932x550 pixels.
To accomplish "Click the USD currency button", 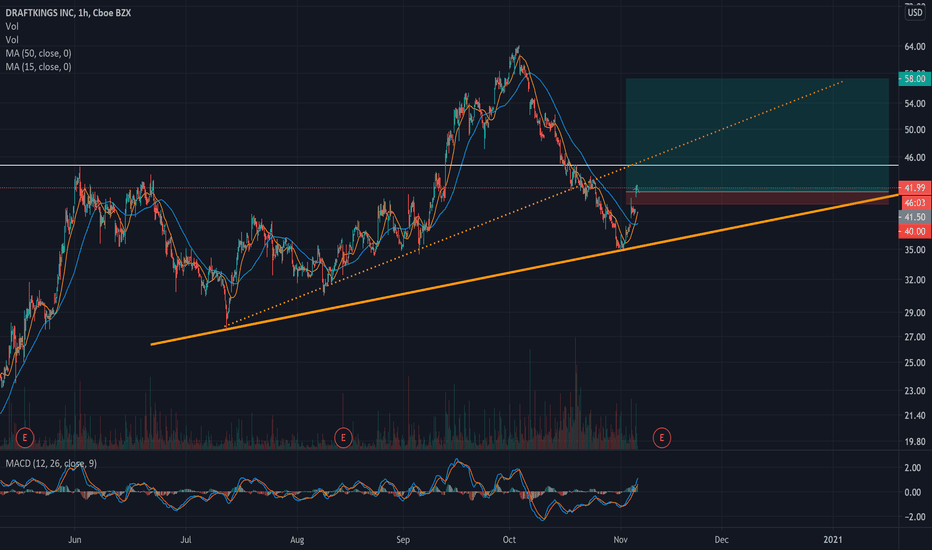I will pyautogui.click(x=915, y=12).
